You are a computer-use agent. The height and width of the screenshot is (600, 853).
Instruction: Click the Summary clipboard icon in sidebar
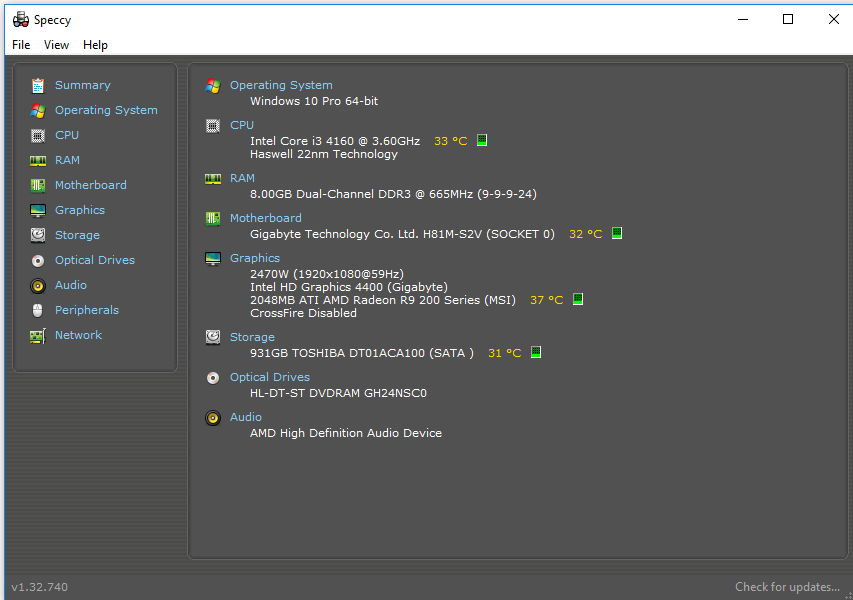click(x=38, y=85)
